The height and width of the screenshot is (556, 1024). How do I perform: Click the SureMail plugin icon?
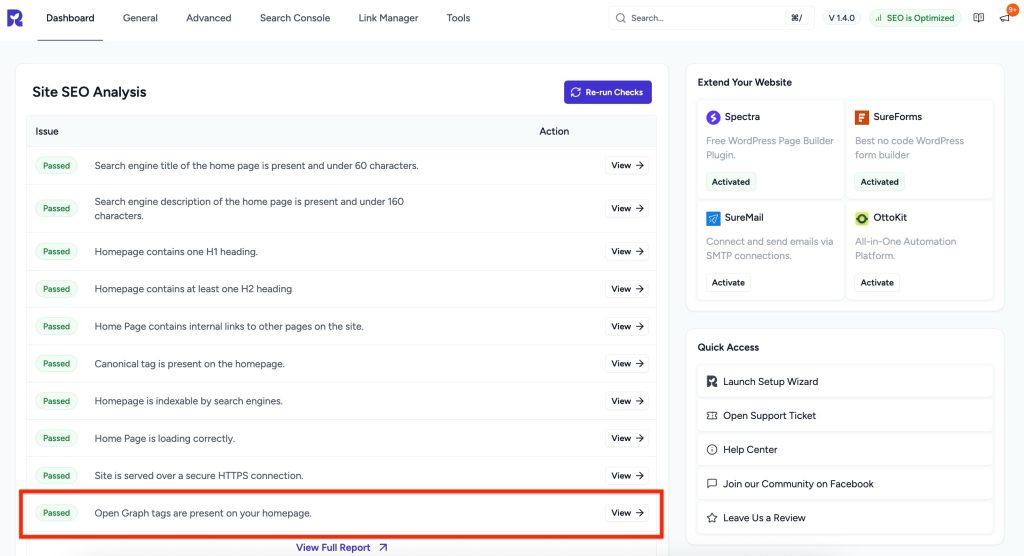(713, 218)
